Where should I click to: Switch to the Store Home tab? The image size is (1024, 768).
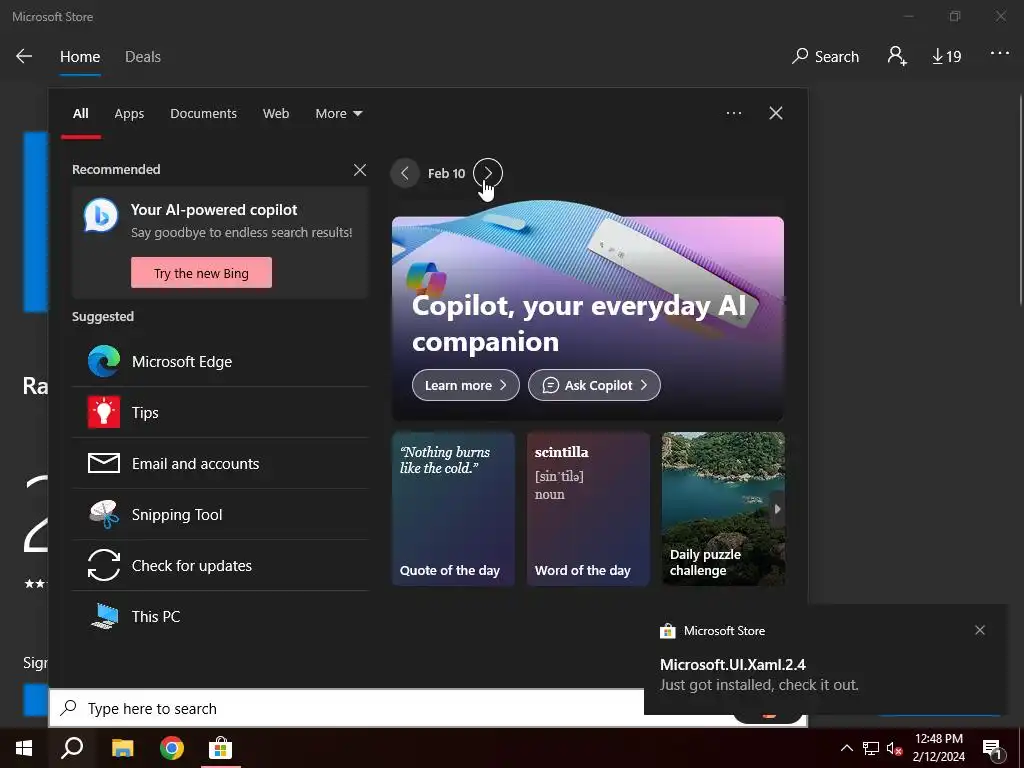point(80,57)
